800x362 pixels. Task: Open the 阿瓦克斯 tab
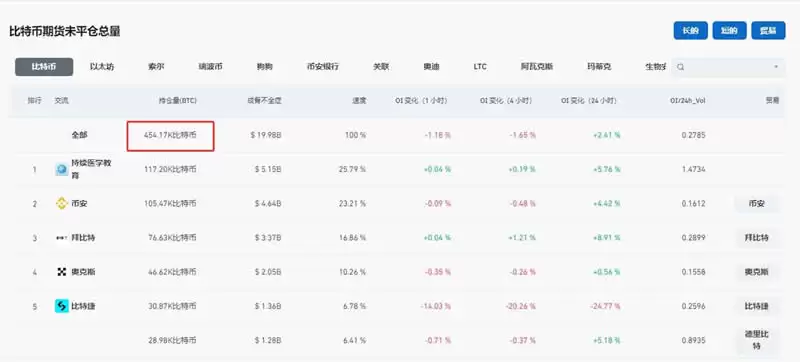(x=537, y=67)
